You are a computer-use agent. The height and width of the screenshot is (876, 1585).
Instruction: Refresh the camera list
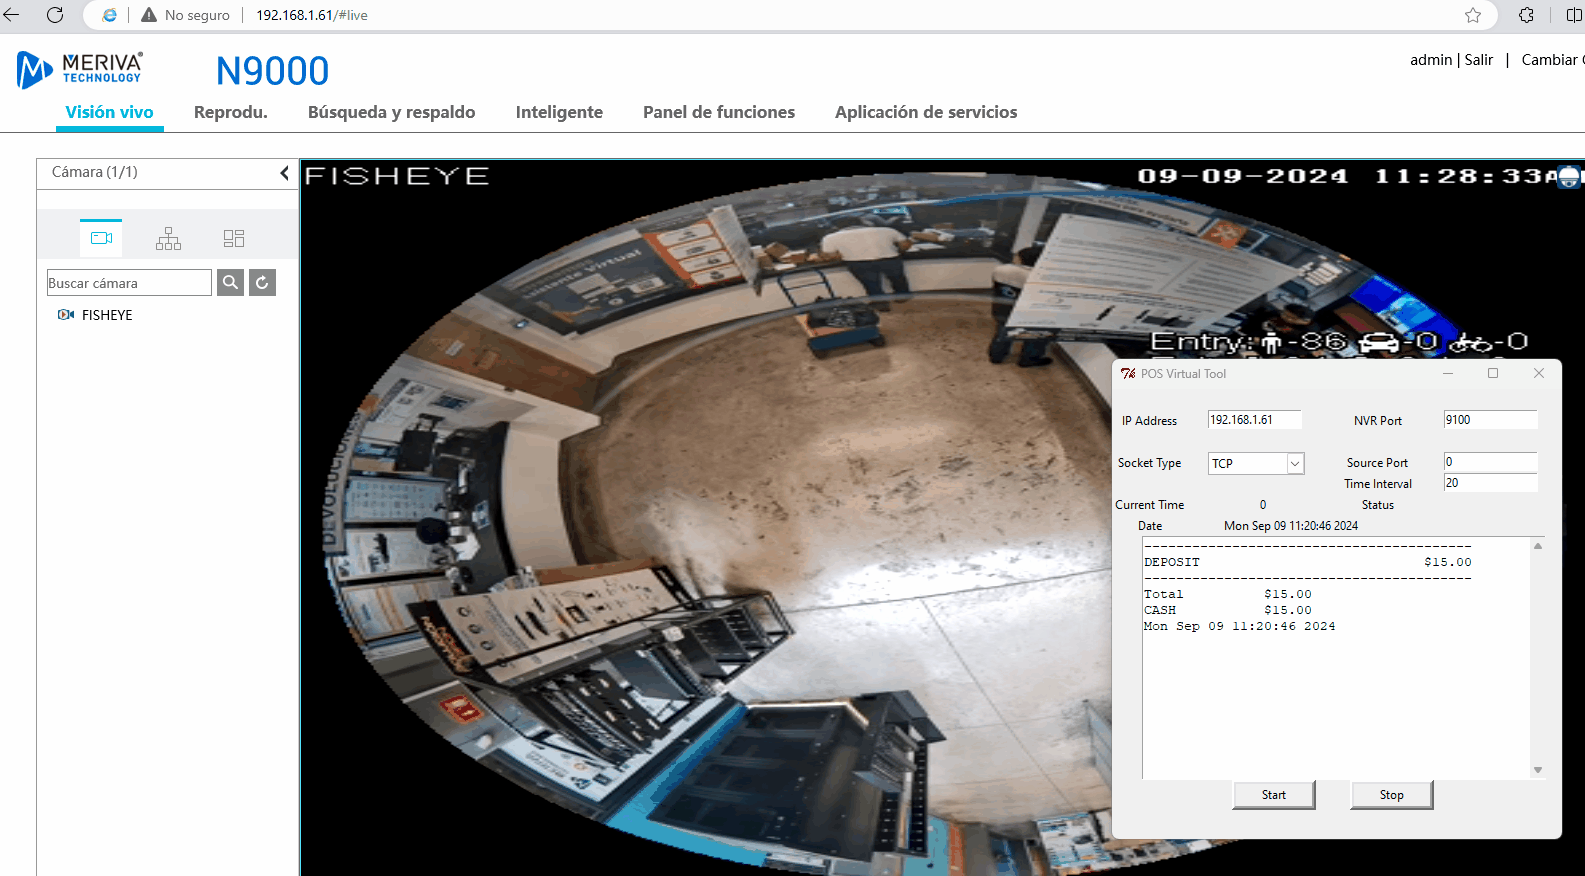click(x=262, y=283)
